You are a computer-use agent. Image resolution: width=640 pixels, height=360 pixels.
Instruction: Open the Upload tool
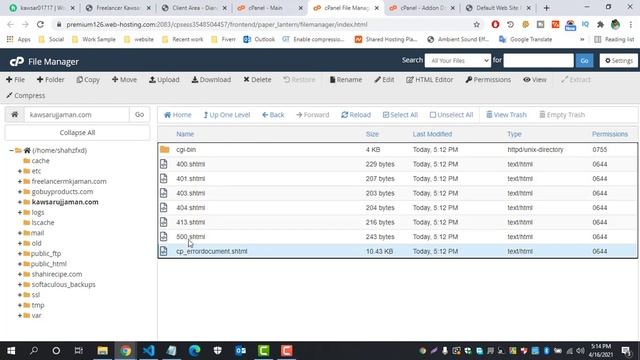point(164,80)
